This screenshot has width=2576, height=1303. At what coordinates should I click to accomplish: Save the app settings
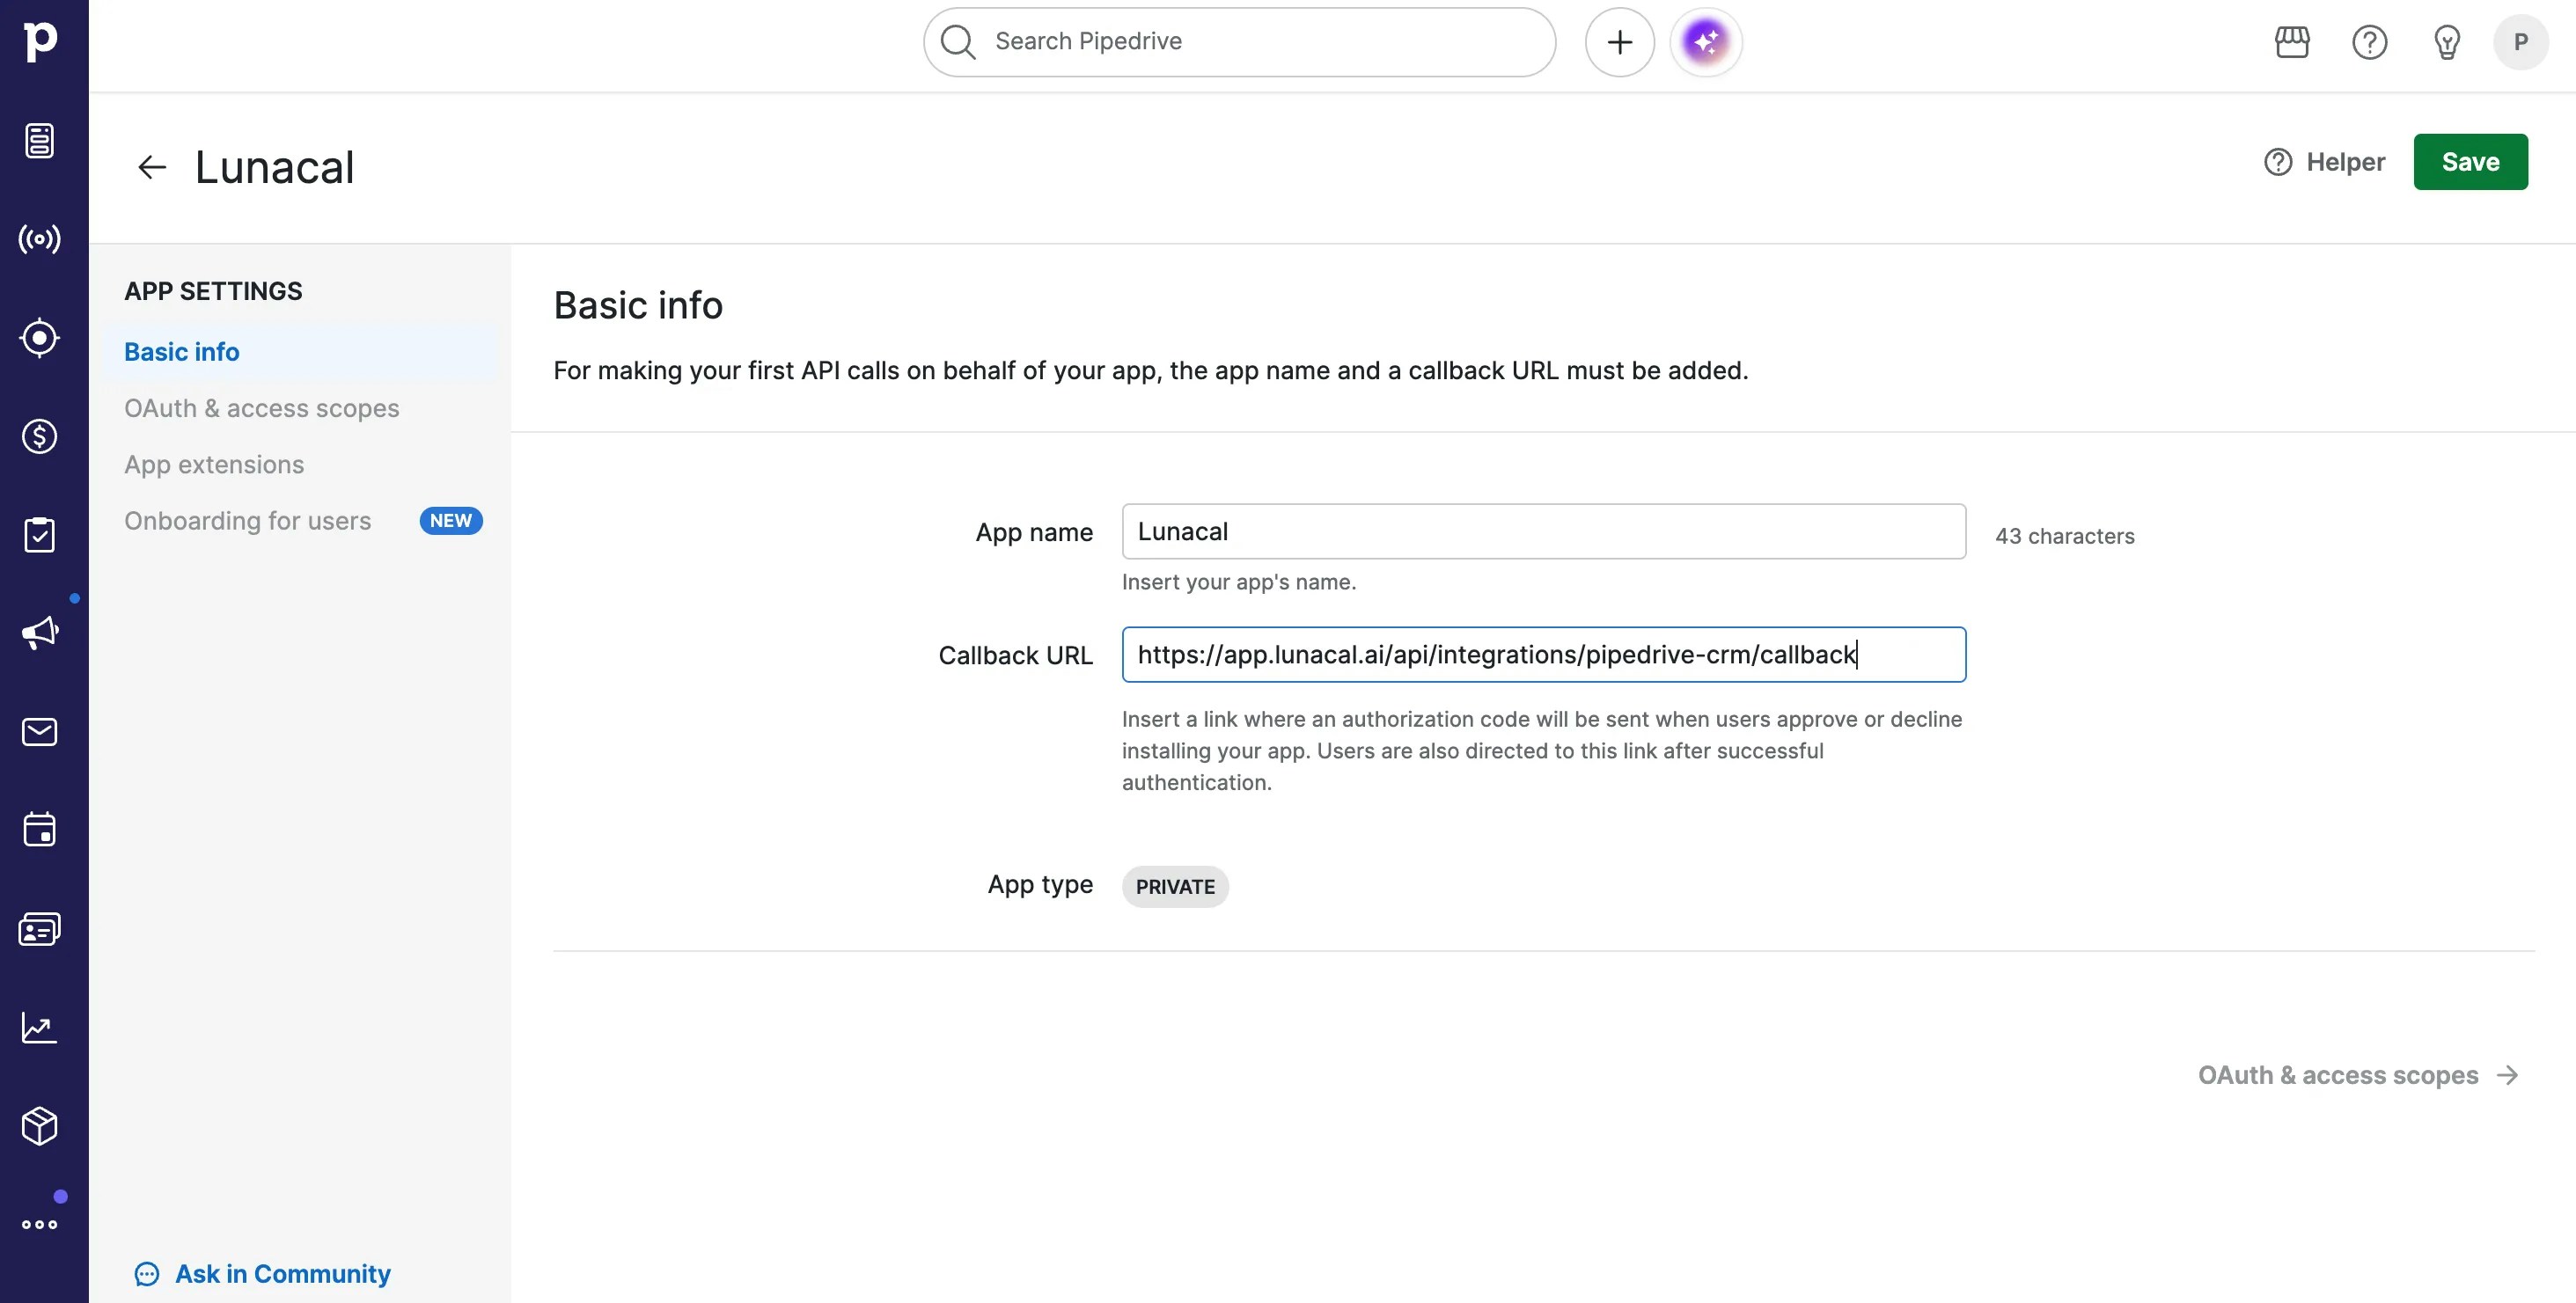tap(2469, 162)
